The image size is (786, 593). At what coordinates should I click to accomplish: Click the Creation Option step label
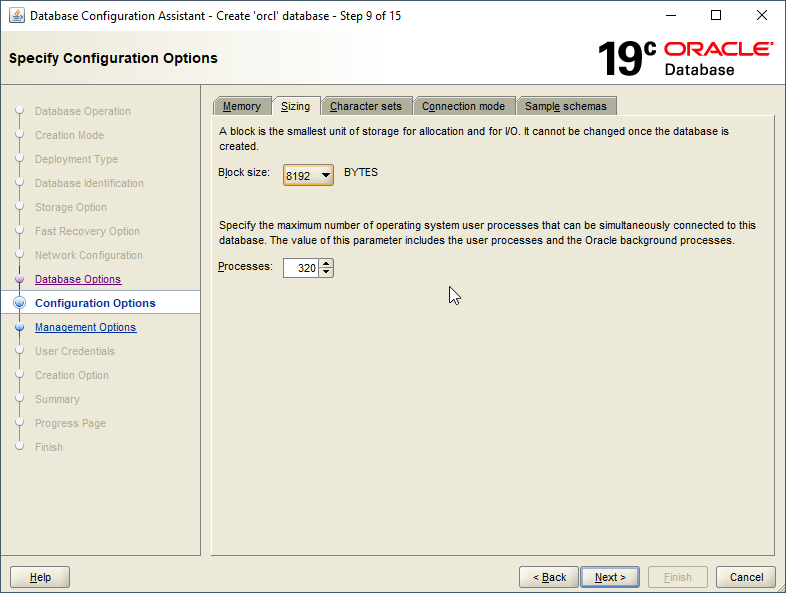[x=72, y=375]
